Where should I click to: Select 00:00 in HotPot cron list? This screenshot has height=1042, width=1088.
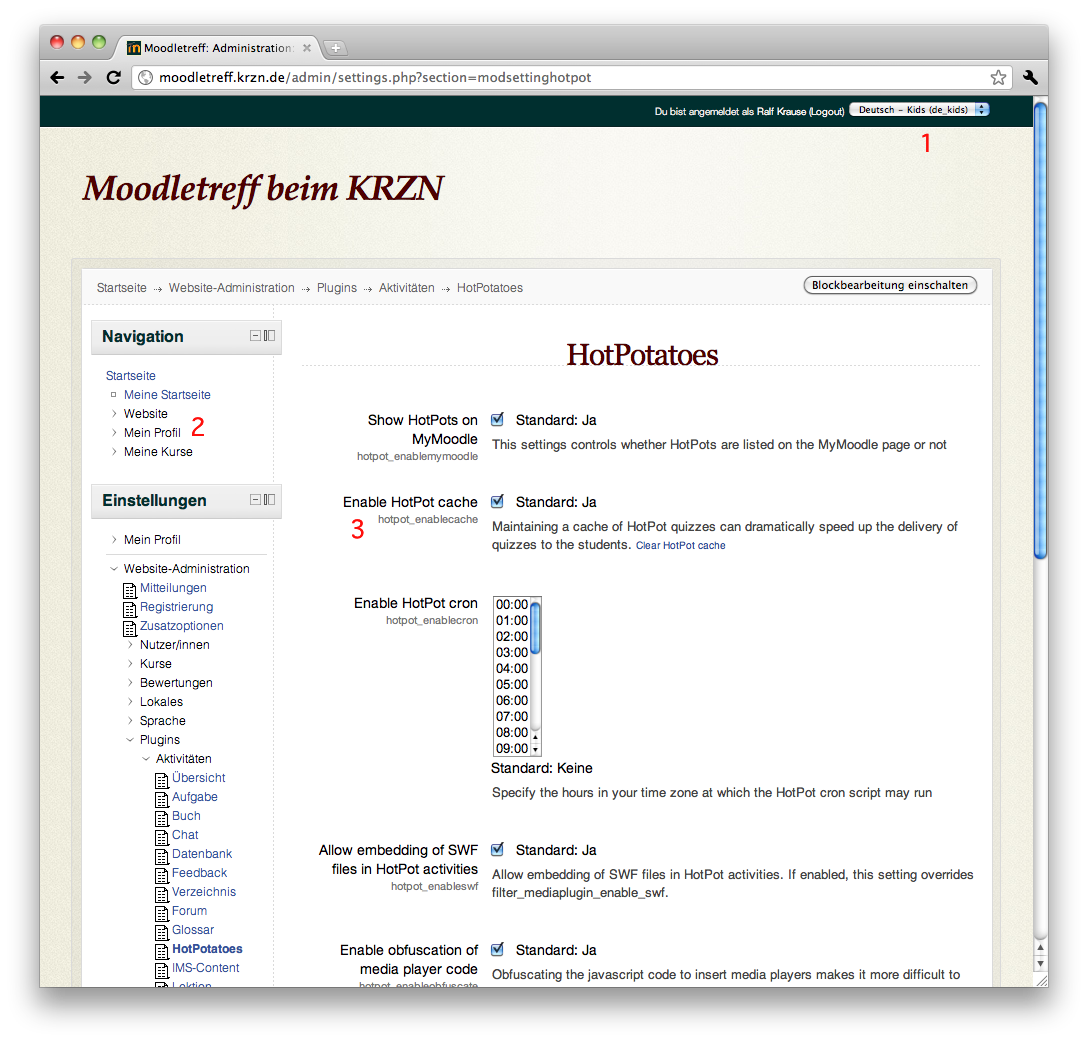[x=512, y=604]
